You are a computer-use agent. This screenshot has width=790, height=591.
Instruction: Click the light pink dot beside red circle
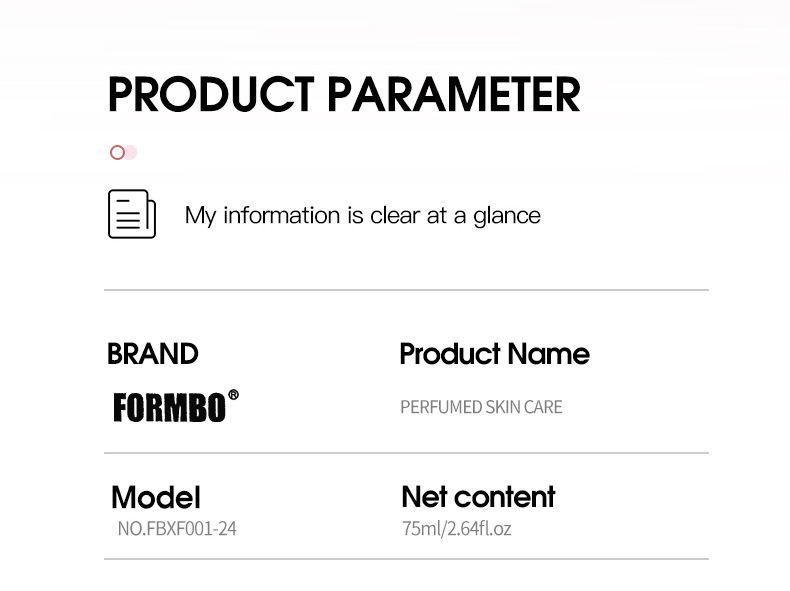coord(131,152)
